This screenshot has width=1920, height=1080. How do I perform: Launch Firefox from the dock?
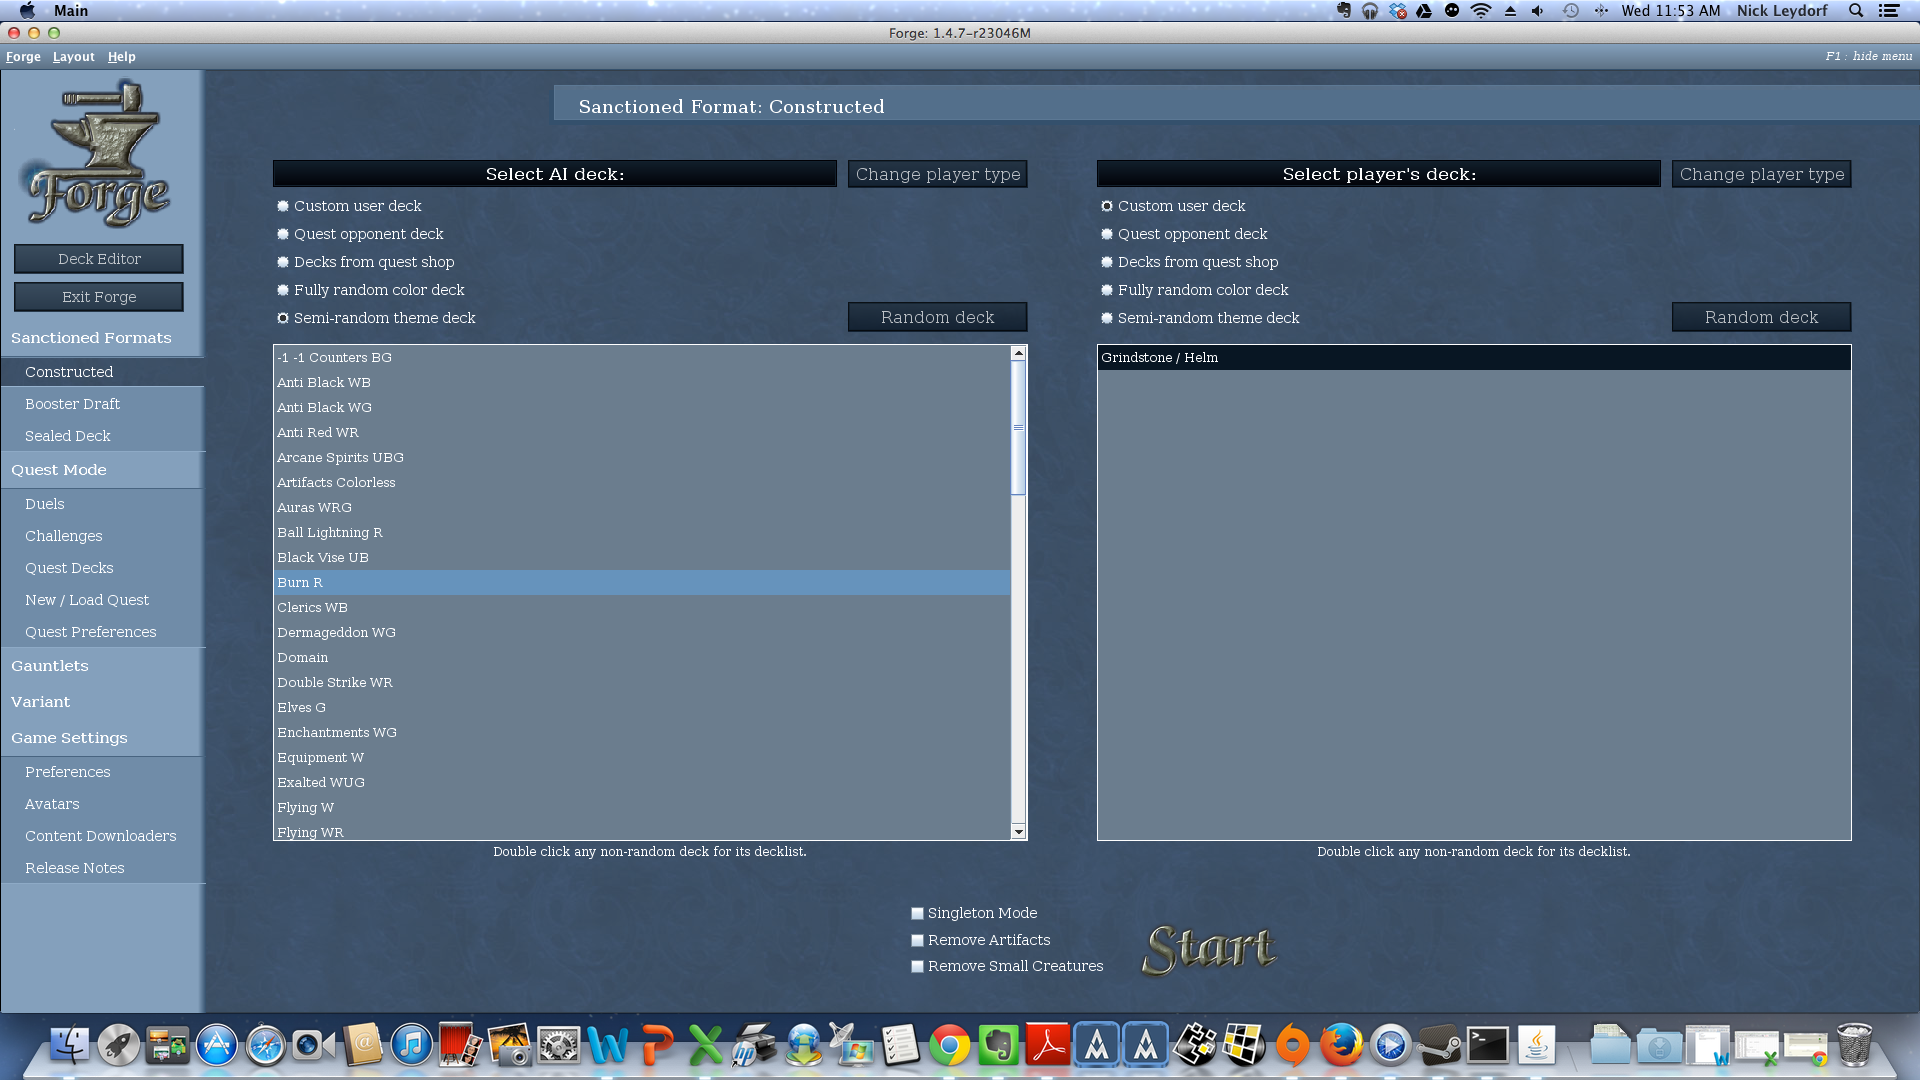pos(1342,1045)
